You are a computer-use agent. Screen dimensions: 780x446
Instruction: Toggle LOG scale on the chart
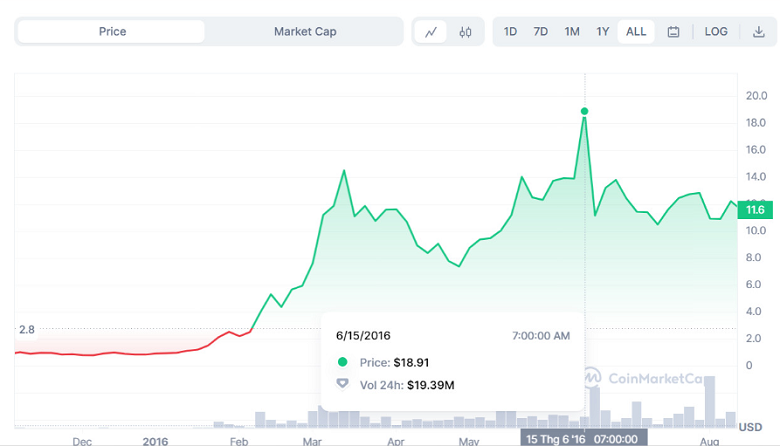pyautogui.click(x=716, y=32)
